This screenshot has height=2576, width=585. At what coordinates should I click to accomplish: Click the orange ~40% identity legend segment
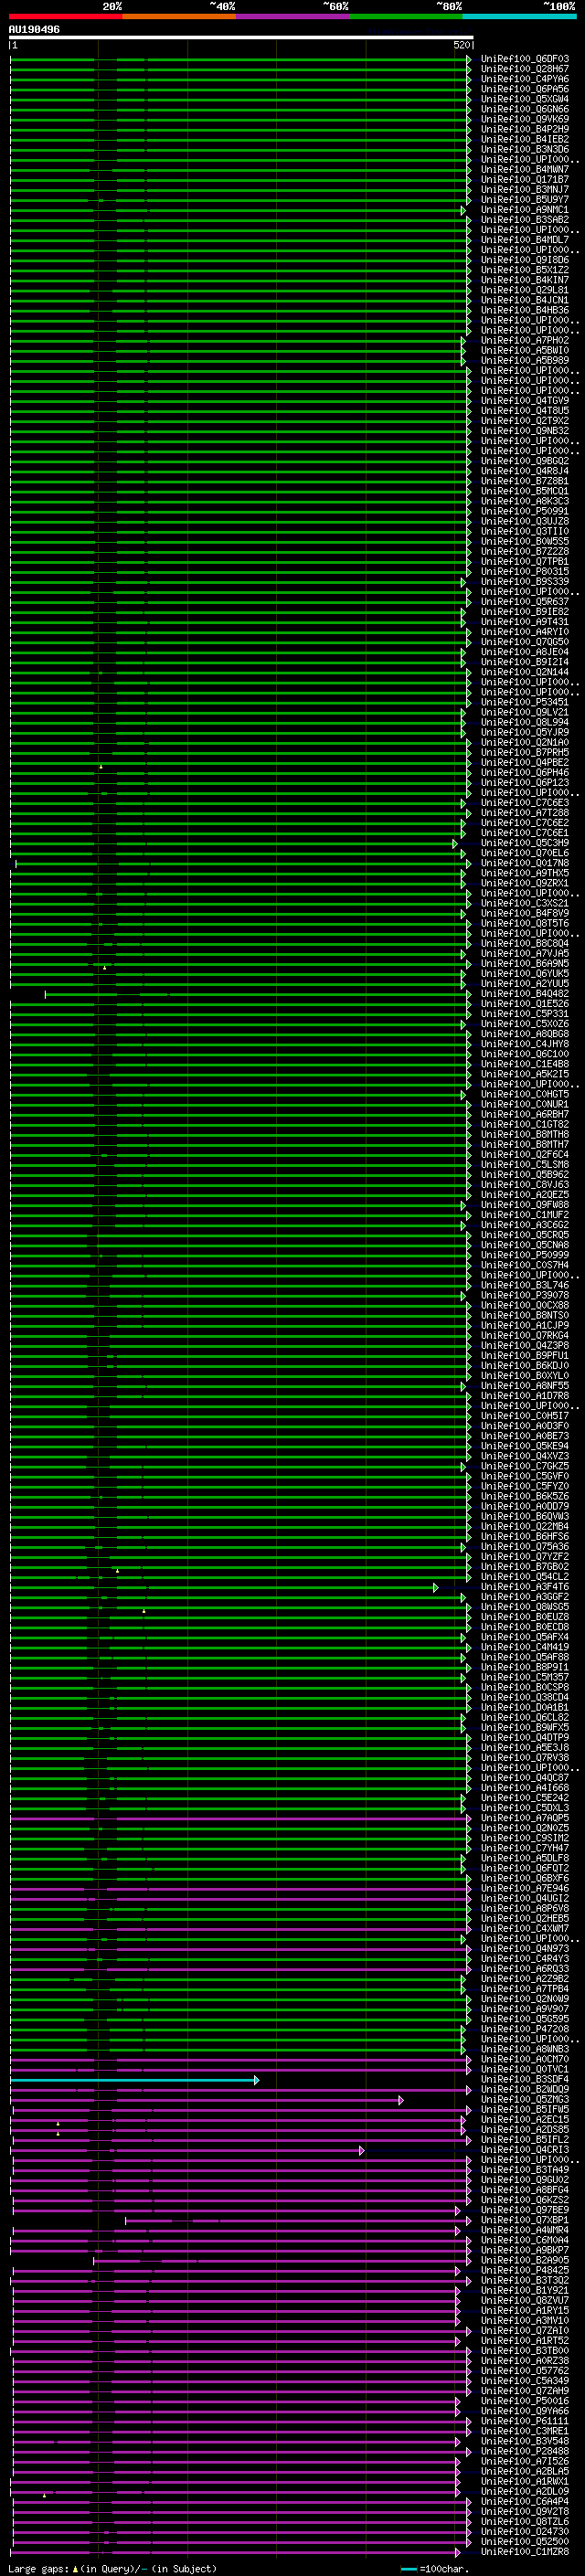[x=179, y=16]
